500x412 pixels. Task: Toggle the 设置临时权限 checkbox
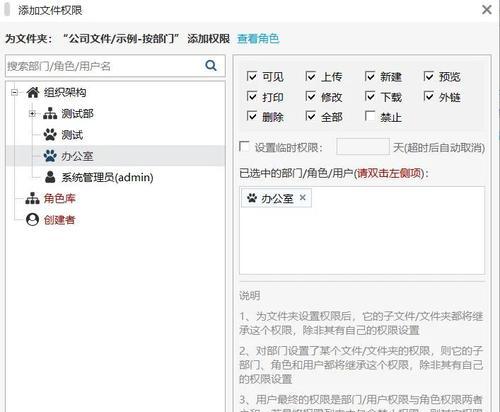coord(244,147)
